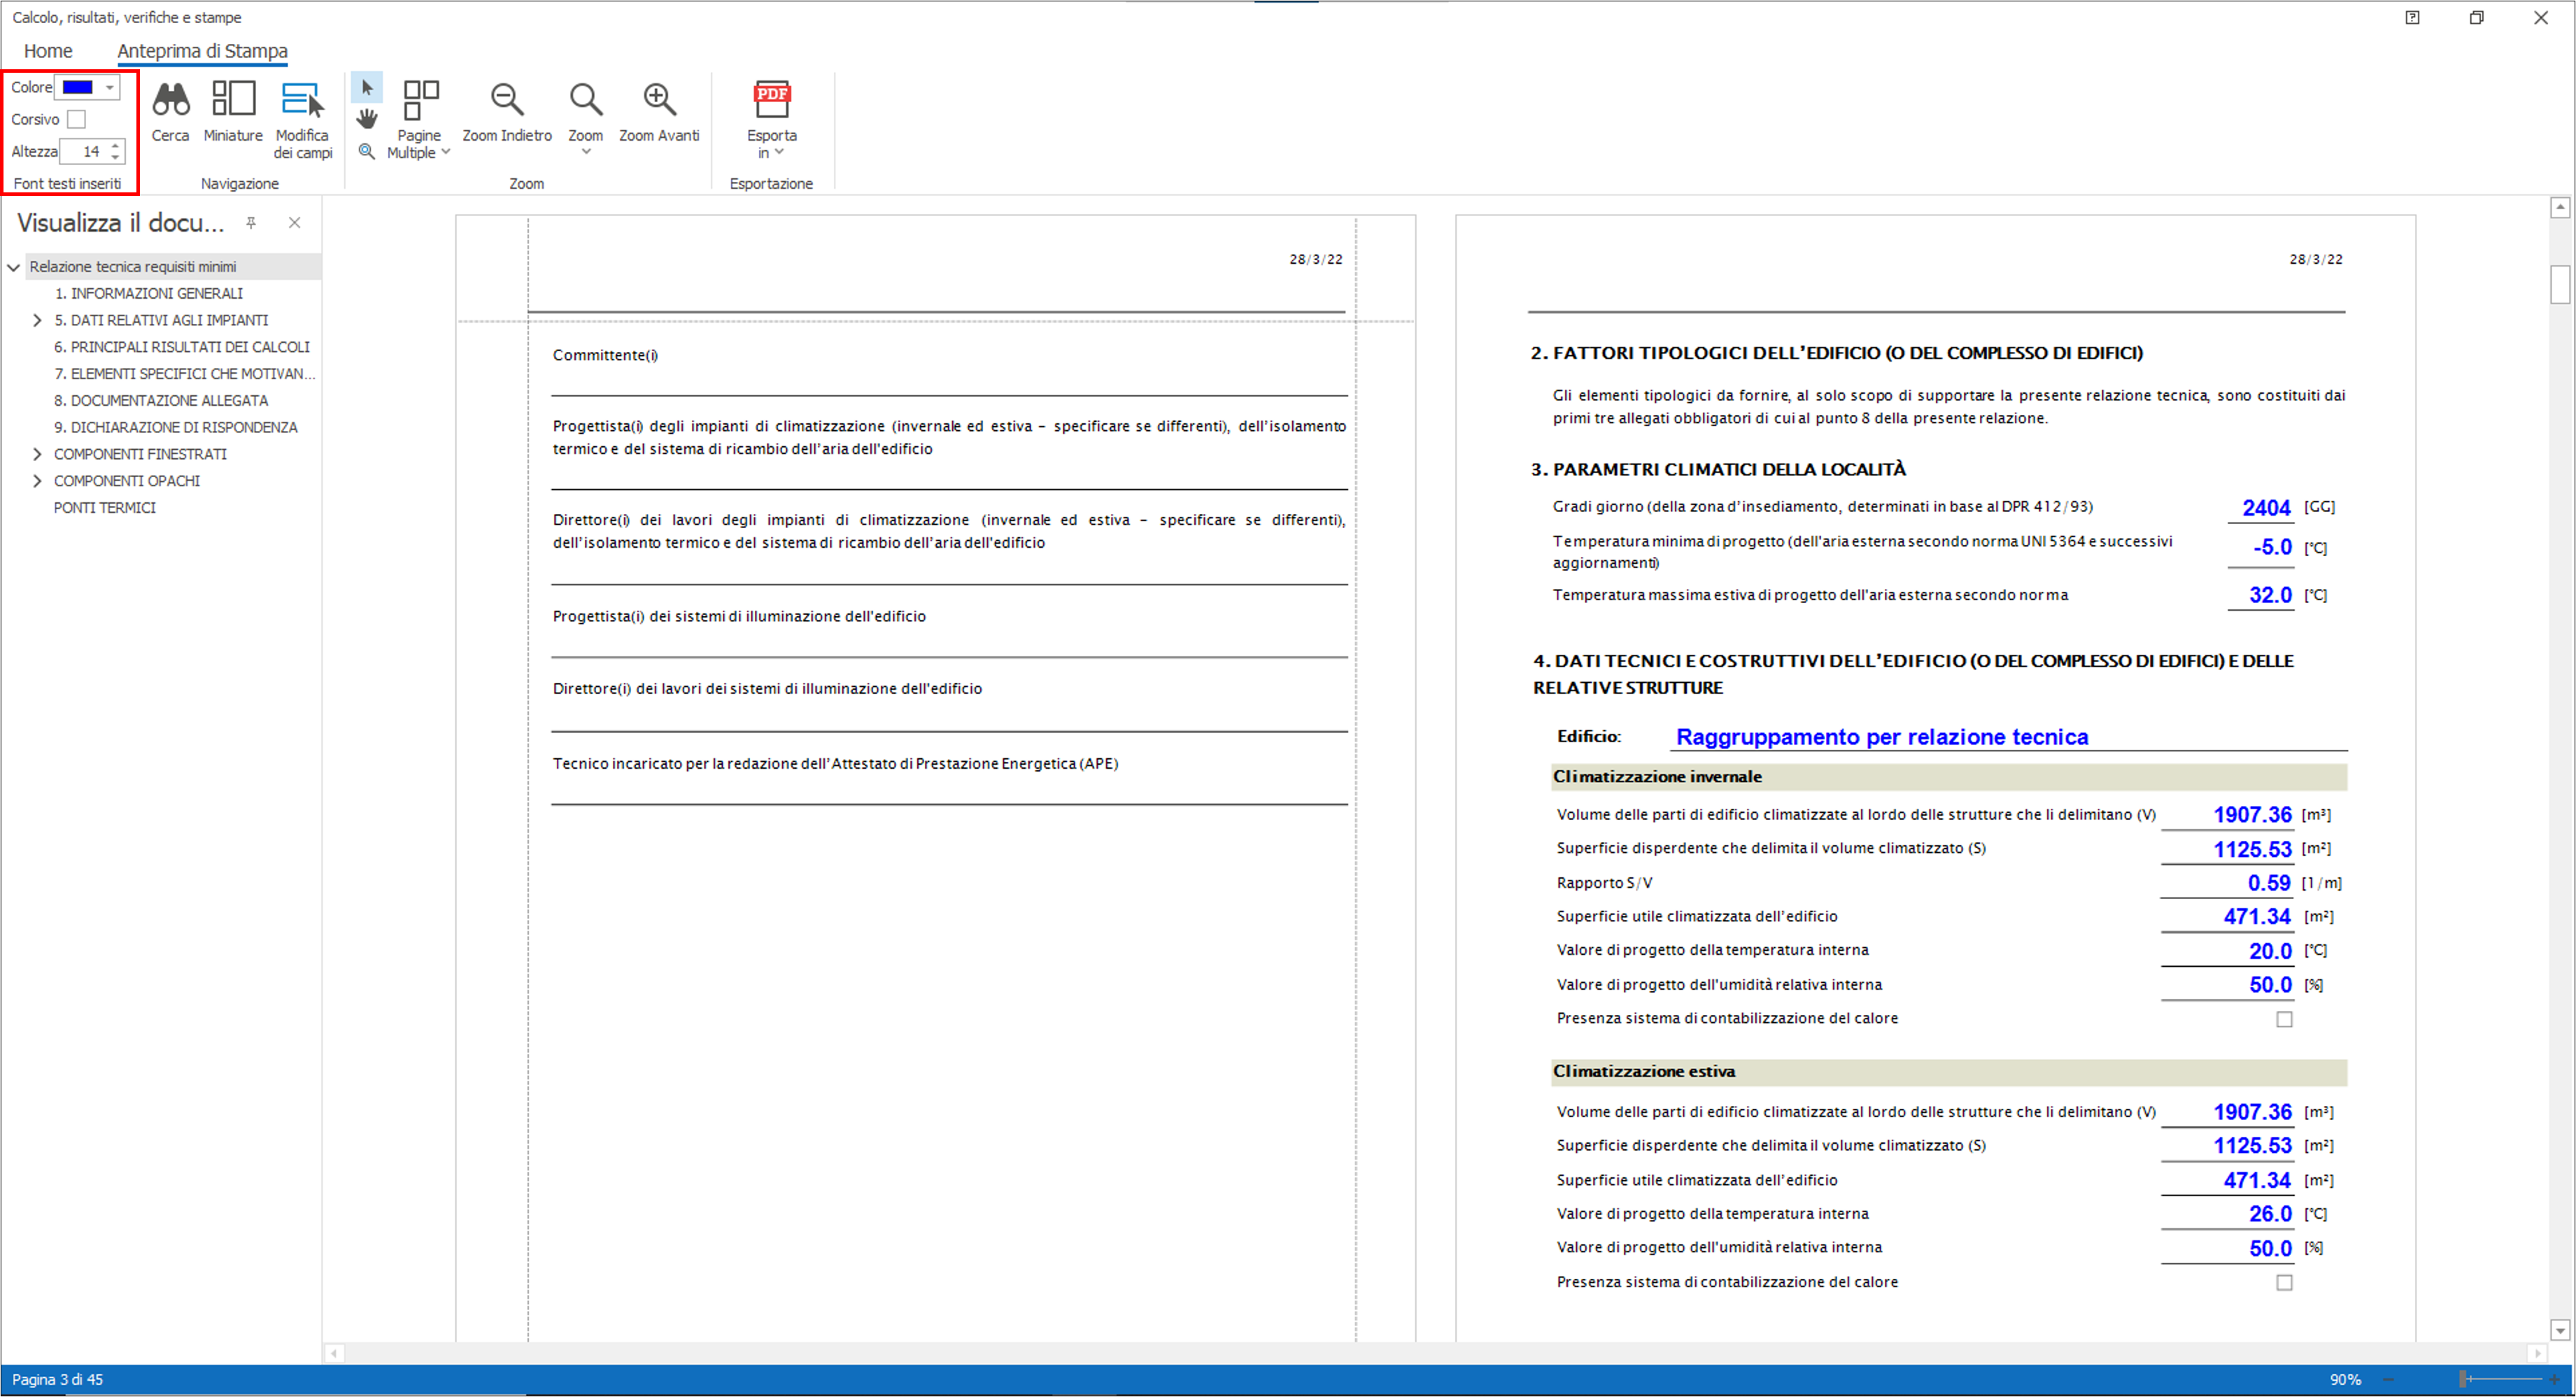Image resolution: width=2576 pixels, height=1397 pixels.
Task: Select Relazione tecnica requisiti minimi in tree
Action: tap(133, 267)
